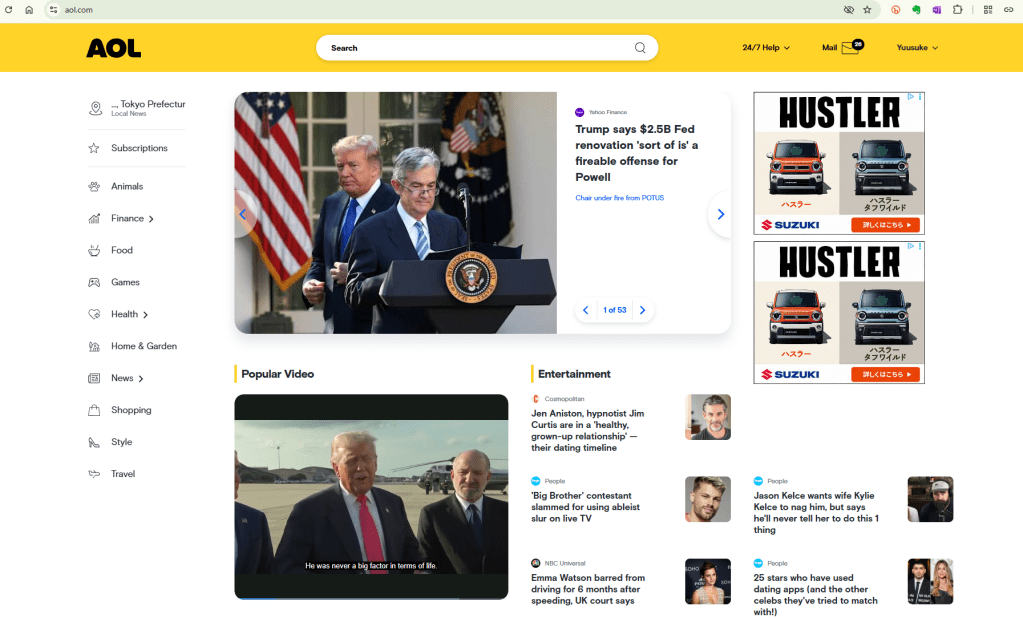
Task: Select Shopping in the sidebar
Action: [130, 410]
